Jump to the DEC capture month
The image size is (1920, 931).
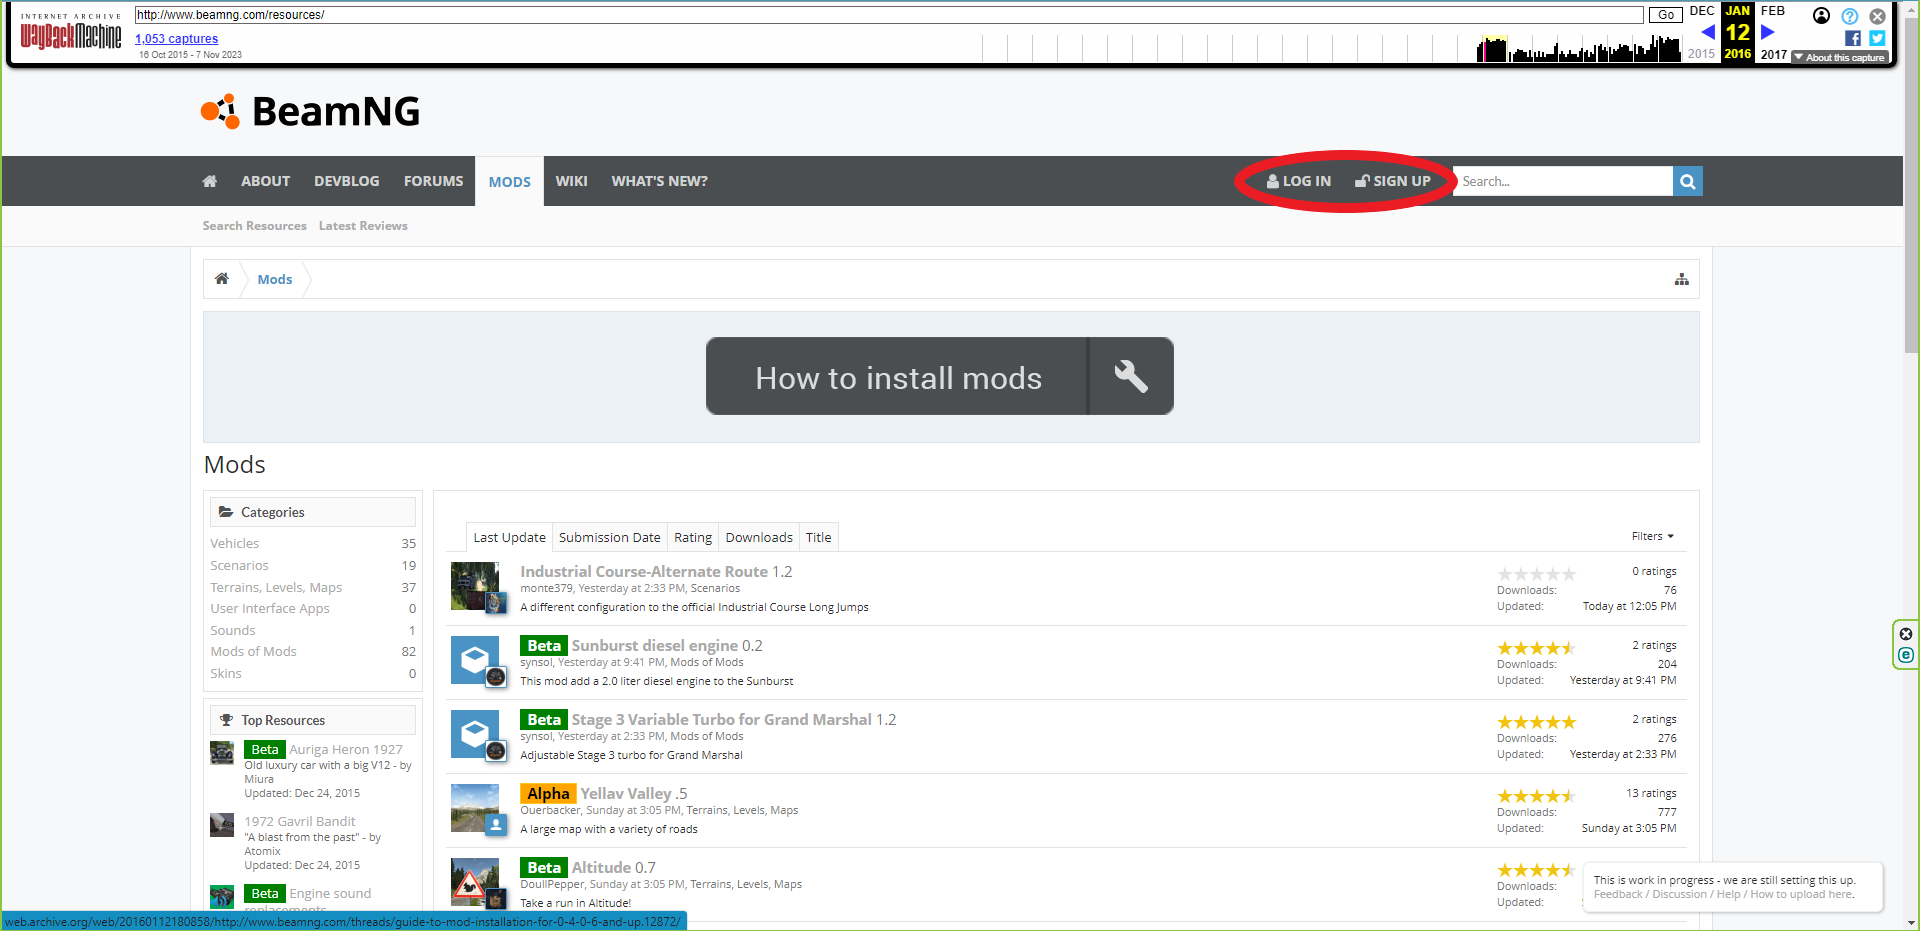(1702, 11)
